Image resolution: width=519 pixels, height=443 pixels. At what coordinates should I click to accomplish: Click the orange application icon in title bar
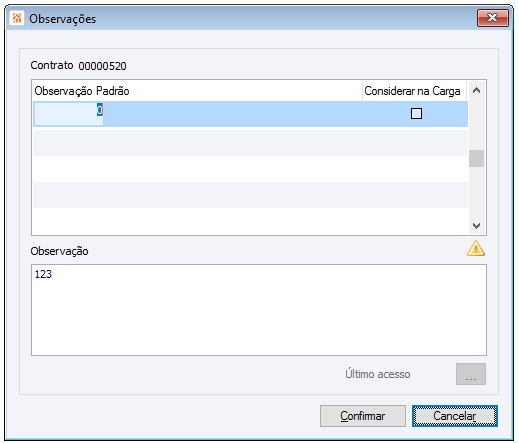point(17,18)
